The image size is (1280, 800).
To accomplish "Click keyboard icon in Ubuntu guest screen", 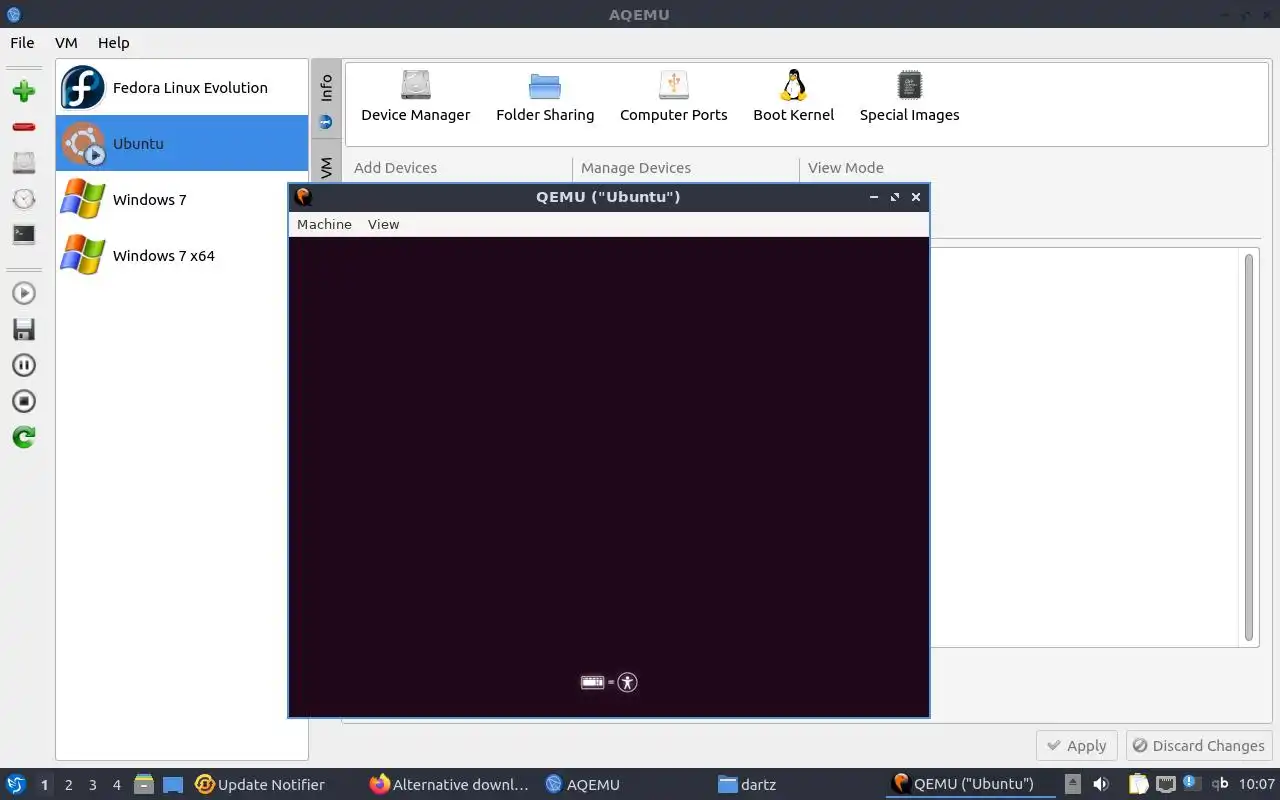I will pos(593,682).
